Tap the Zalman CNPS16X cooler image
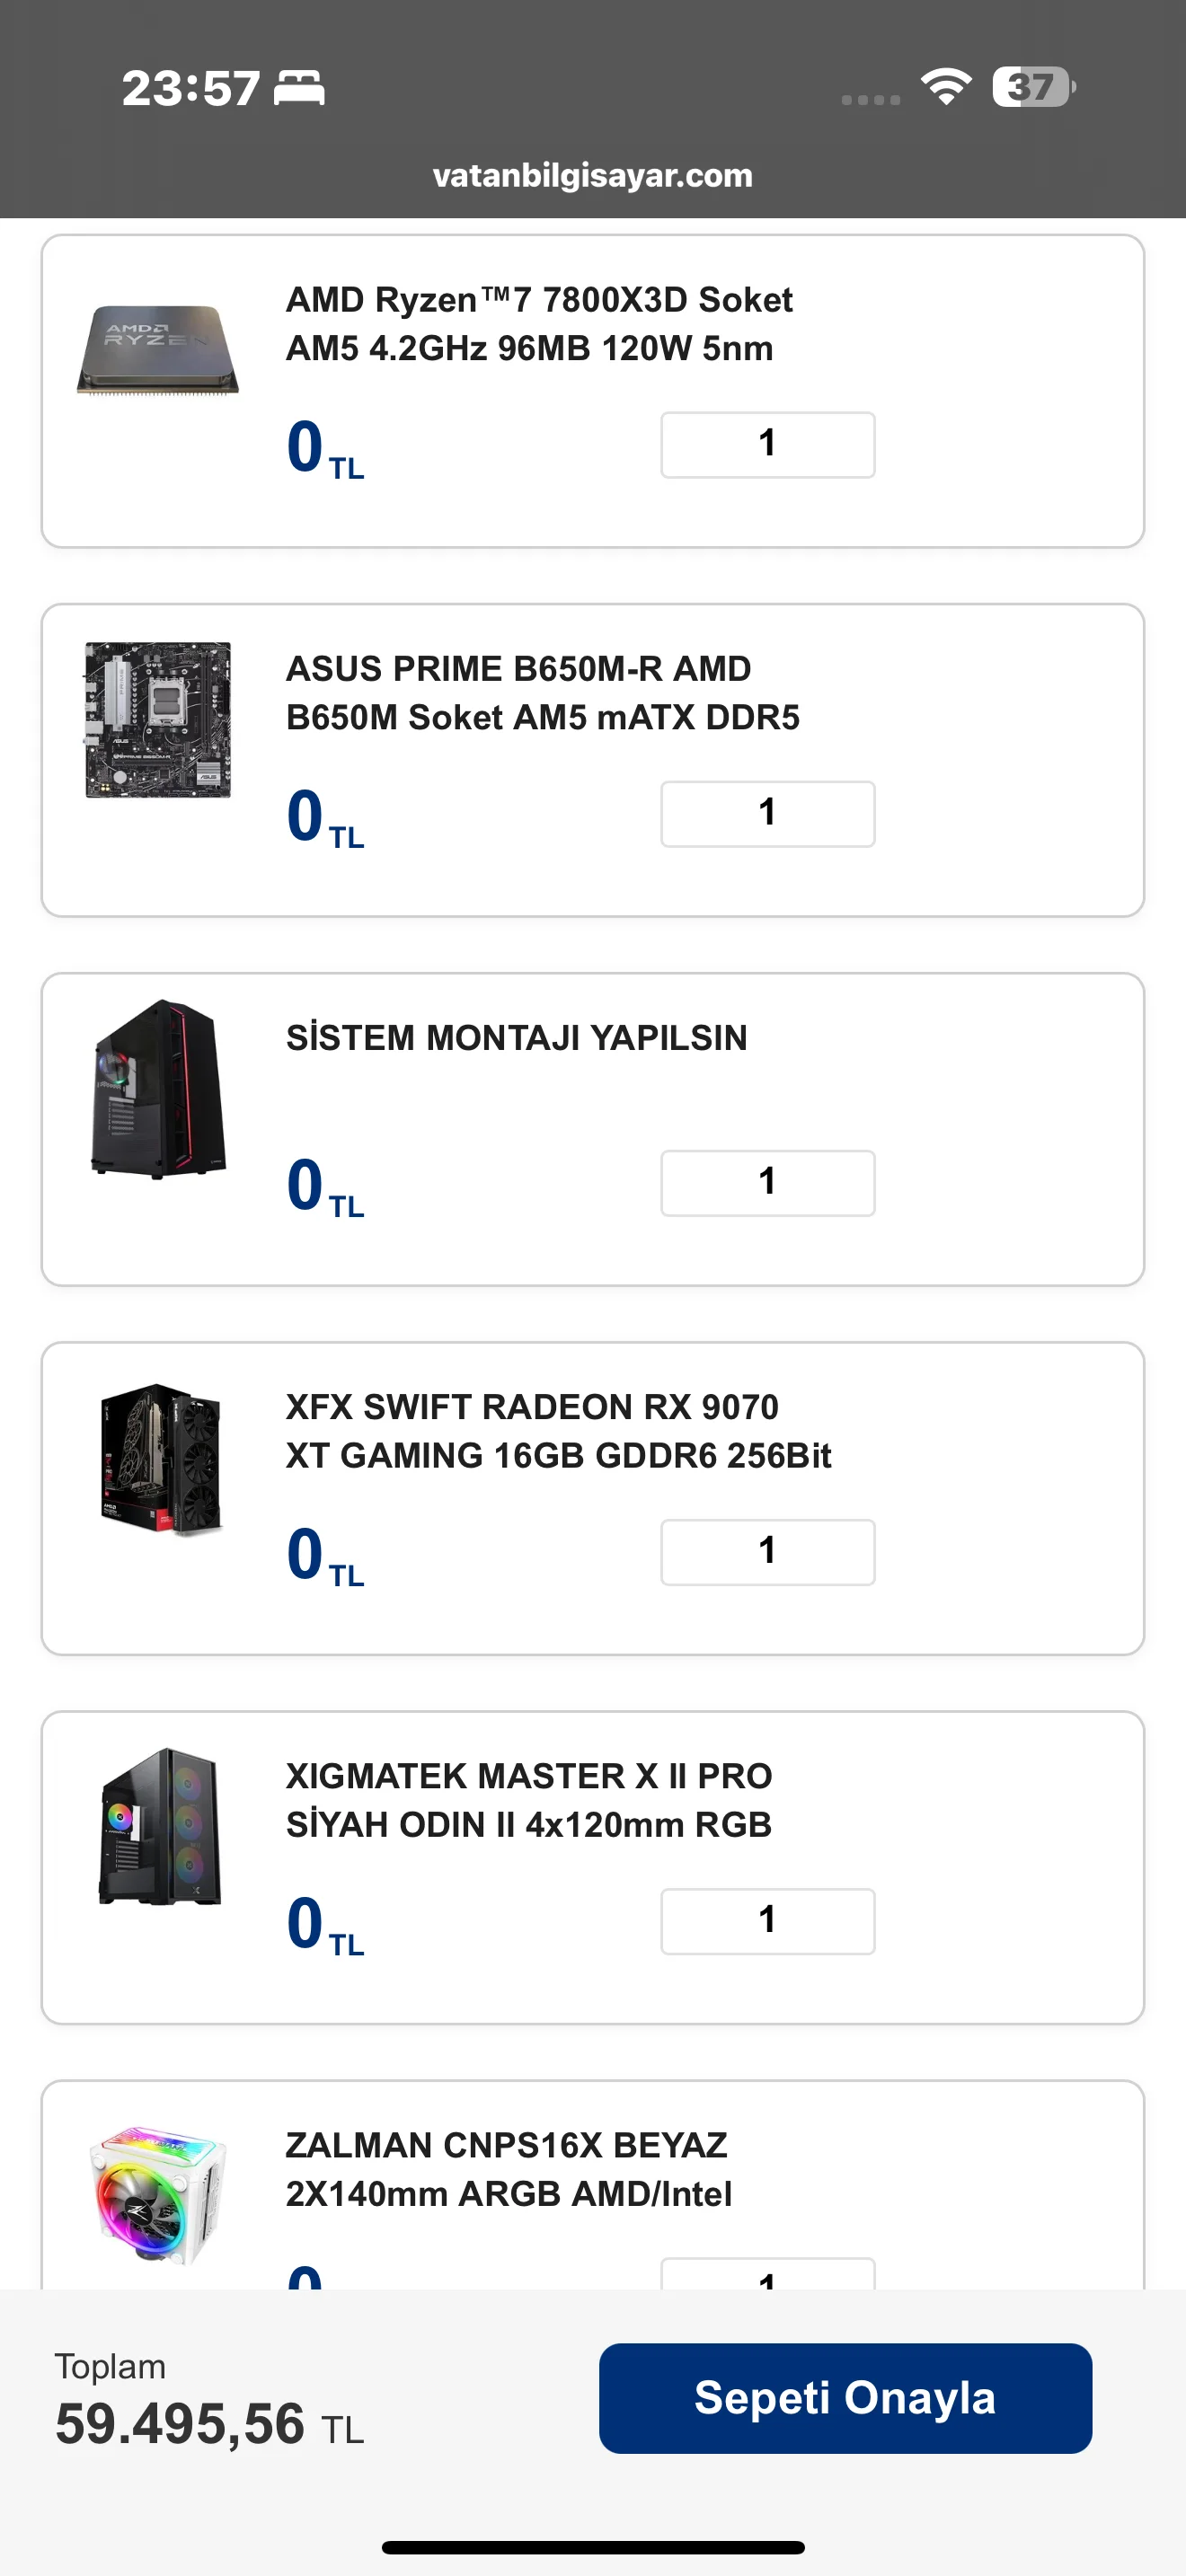The image size is (1186, 2576). 158,2196
